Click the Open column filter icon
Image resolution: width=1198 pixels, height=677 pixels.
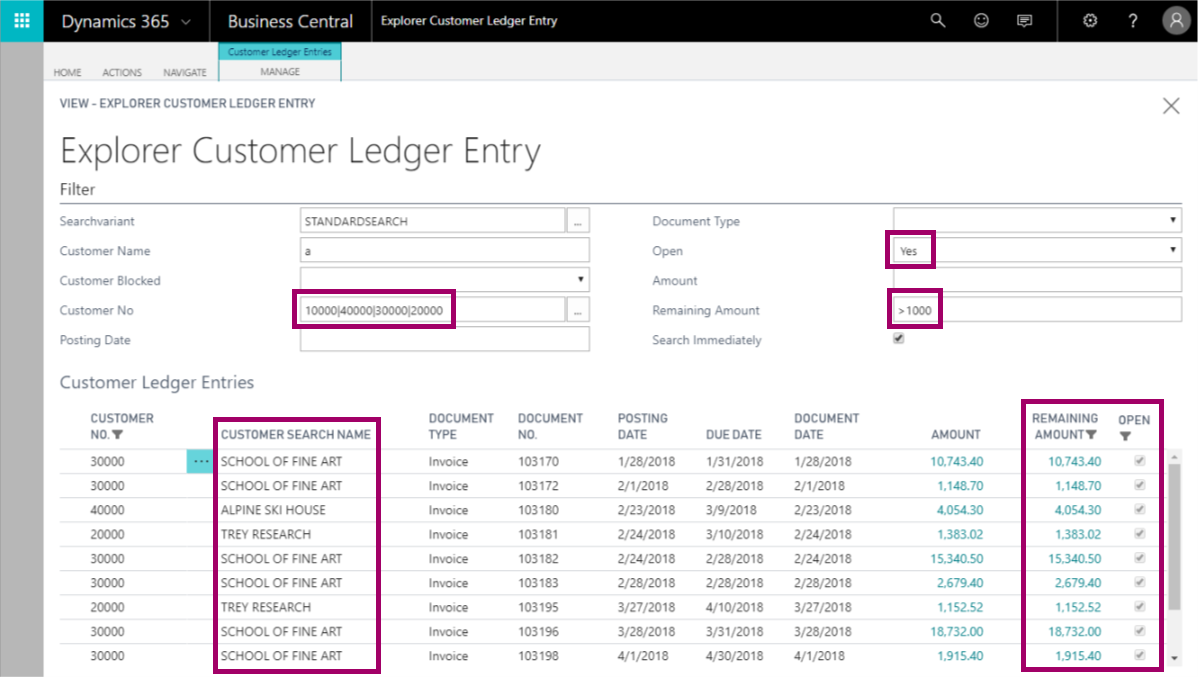1125,436
